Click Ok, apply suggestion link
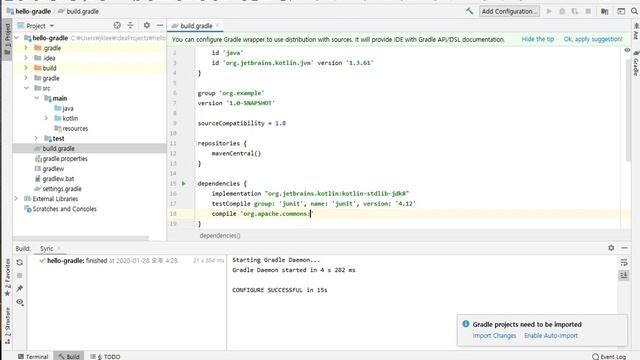 coord(593,39)
